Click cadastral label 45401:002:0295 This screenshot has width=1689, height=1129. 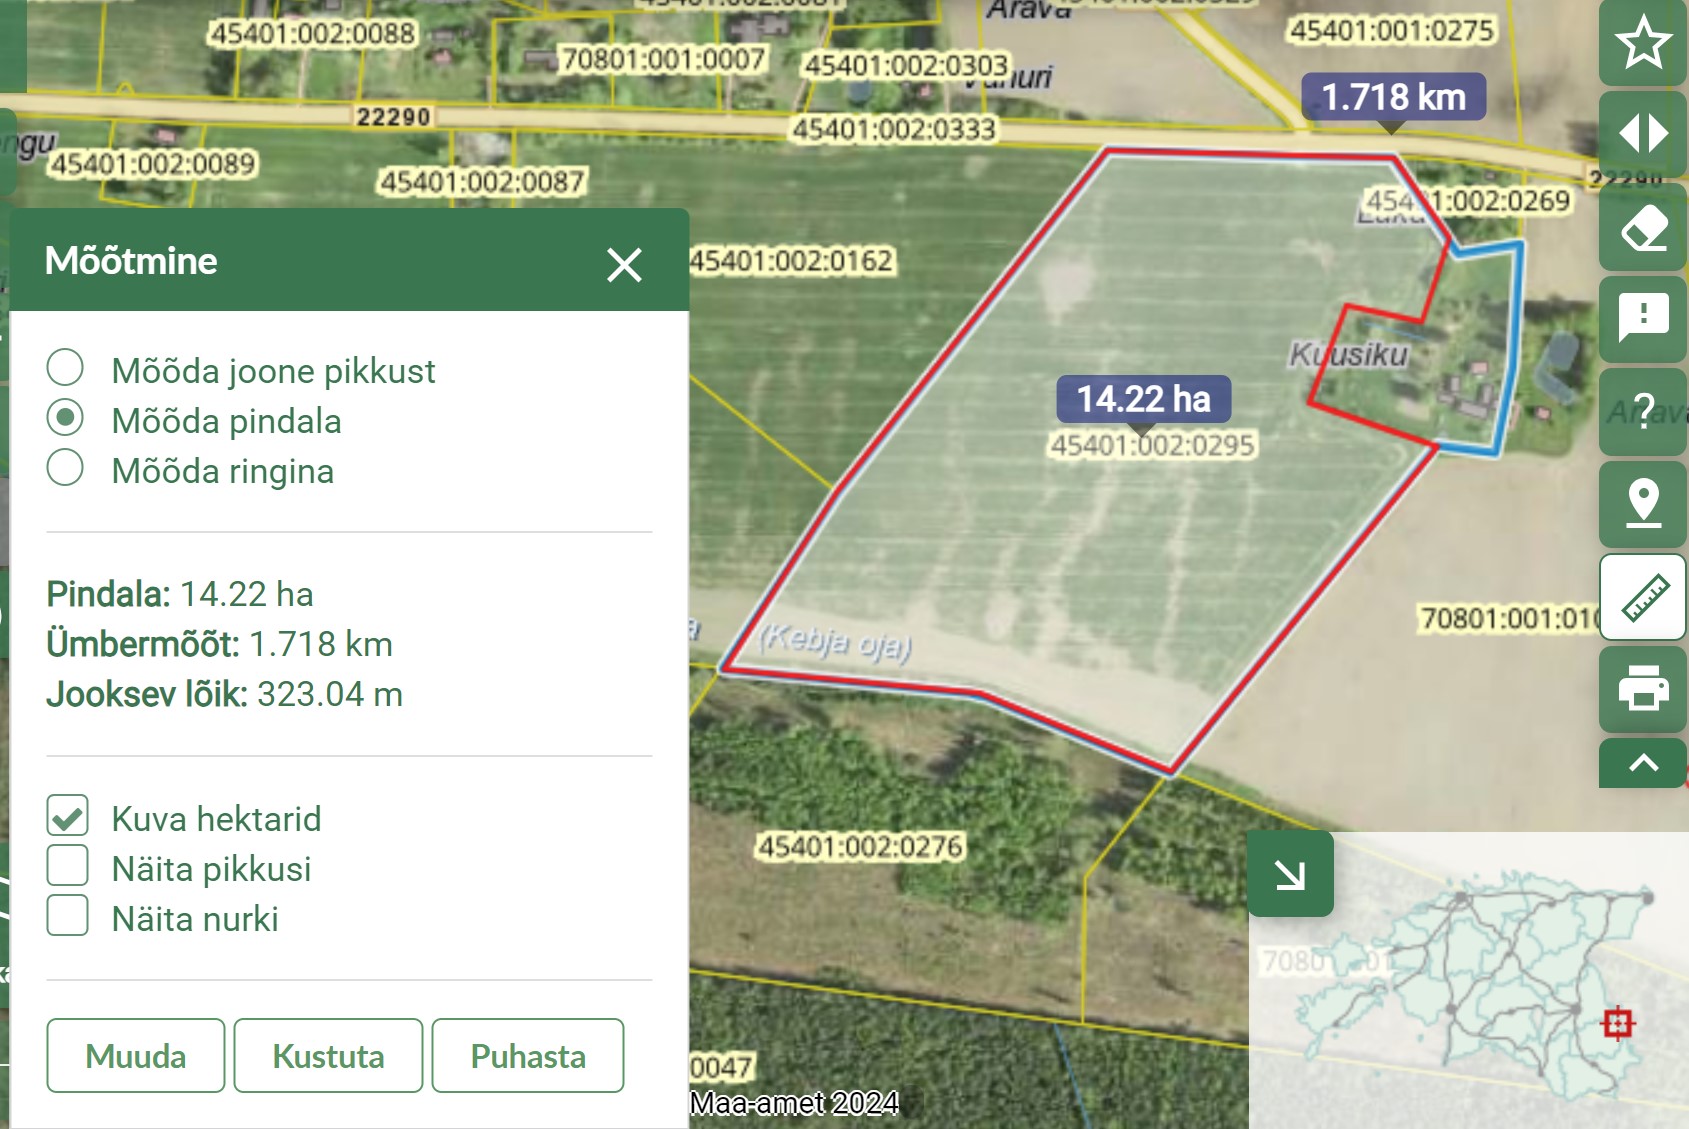(1152, 445)
